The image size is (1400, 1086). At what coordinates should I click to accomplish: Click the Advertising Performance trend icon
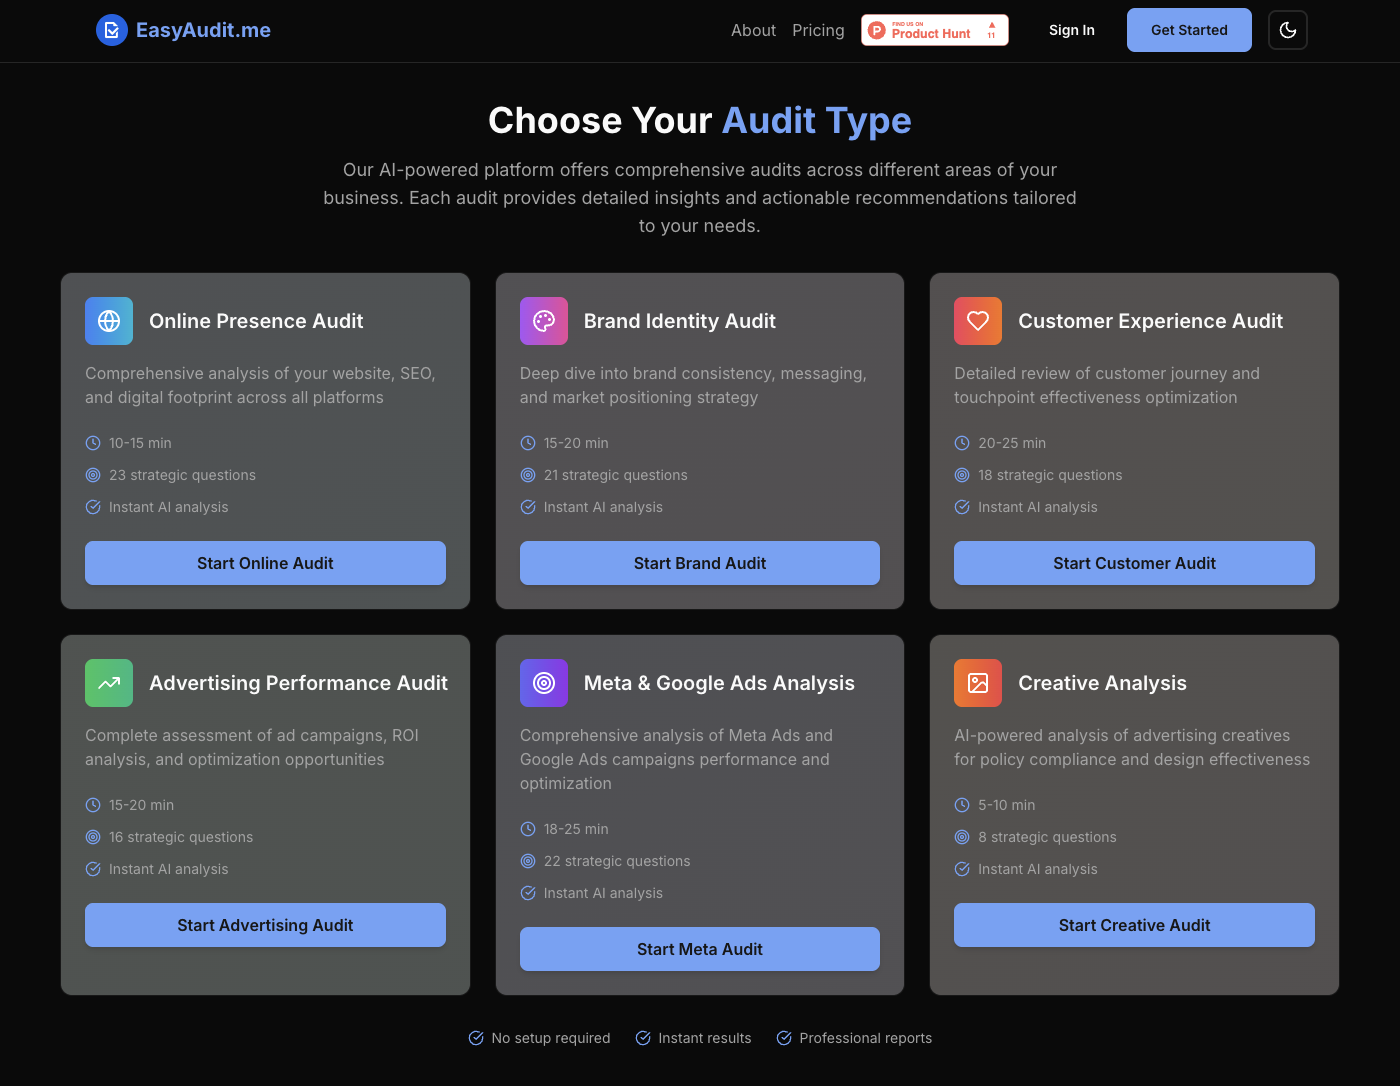[109, 683]
